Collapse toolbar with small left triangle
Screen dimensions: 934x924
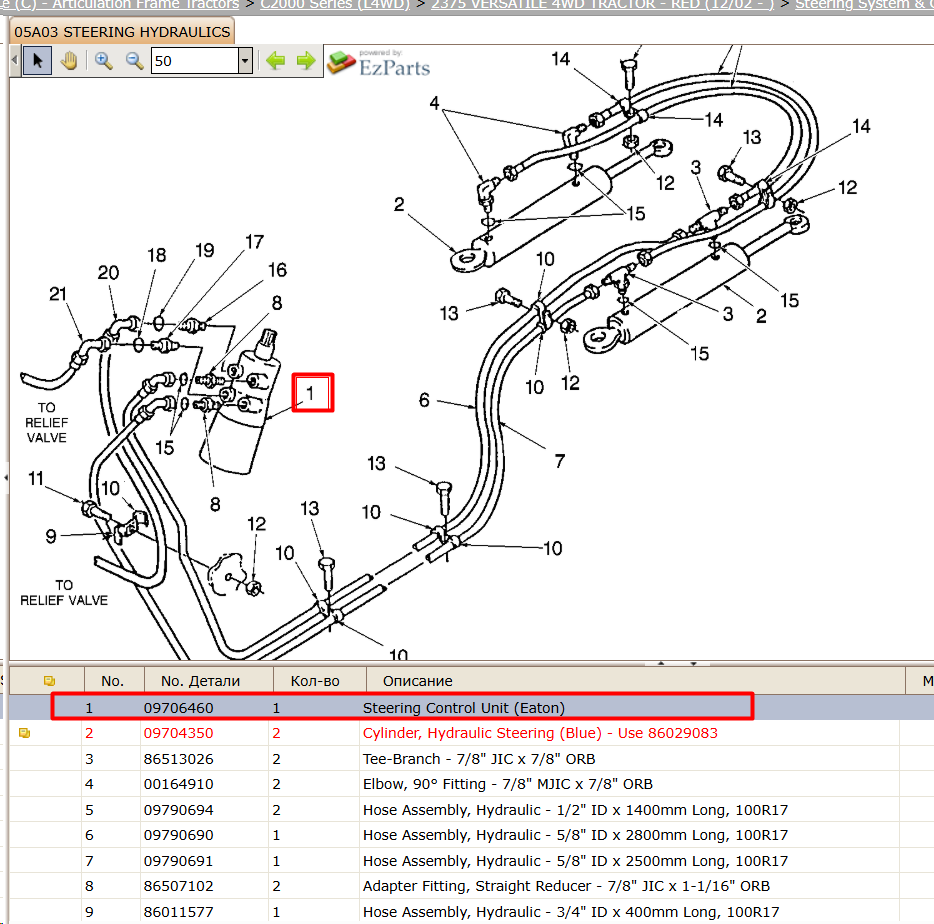(14, 61)
